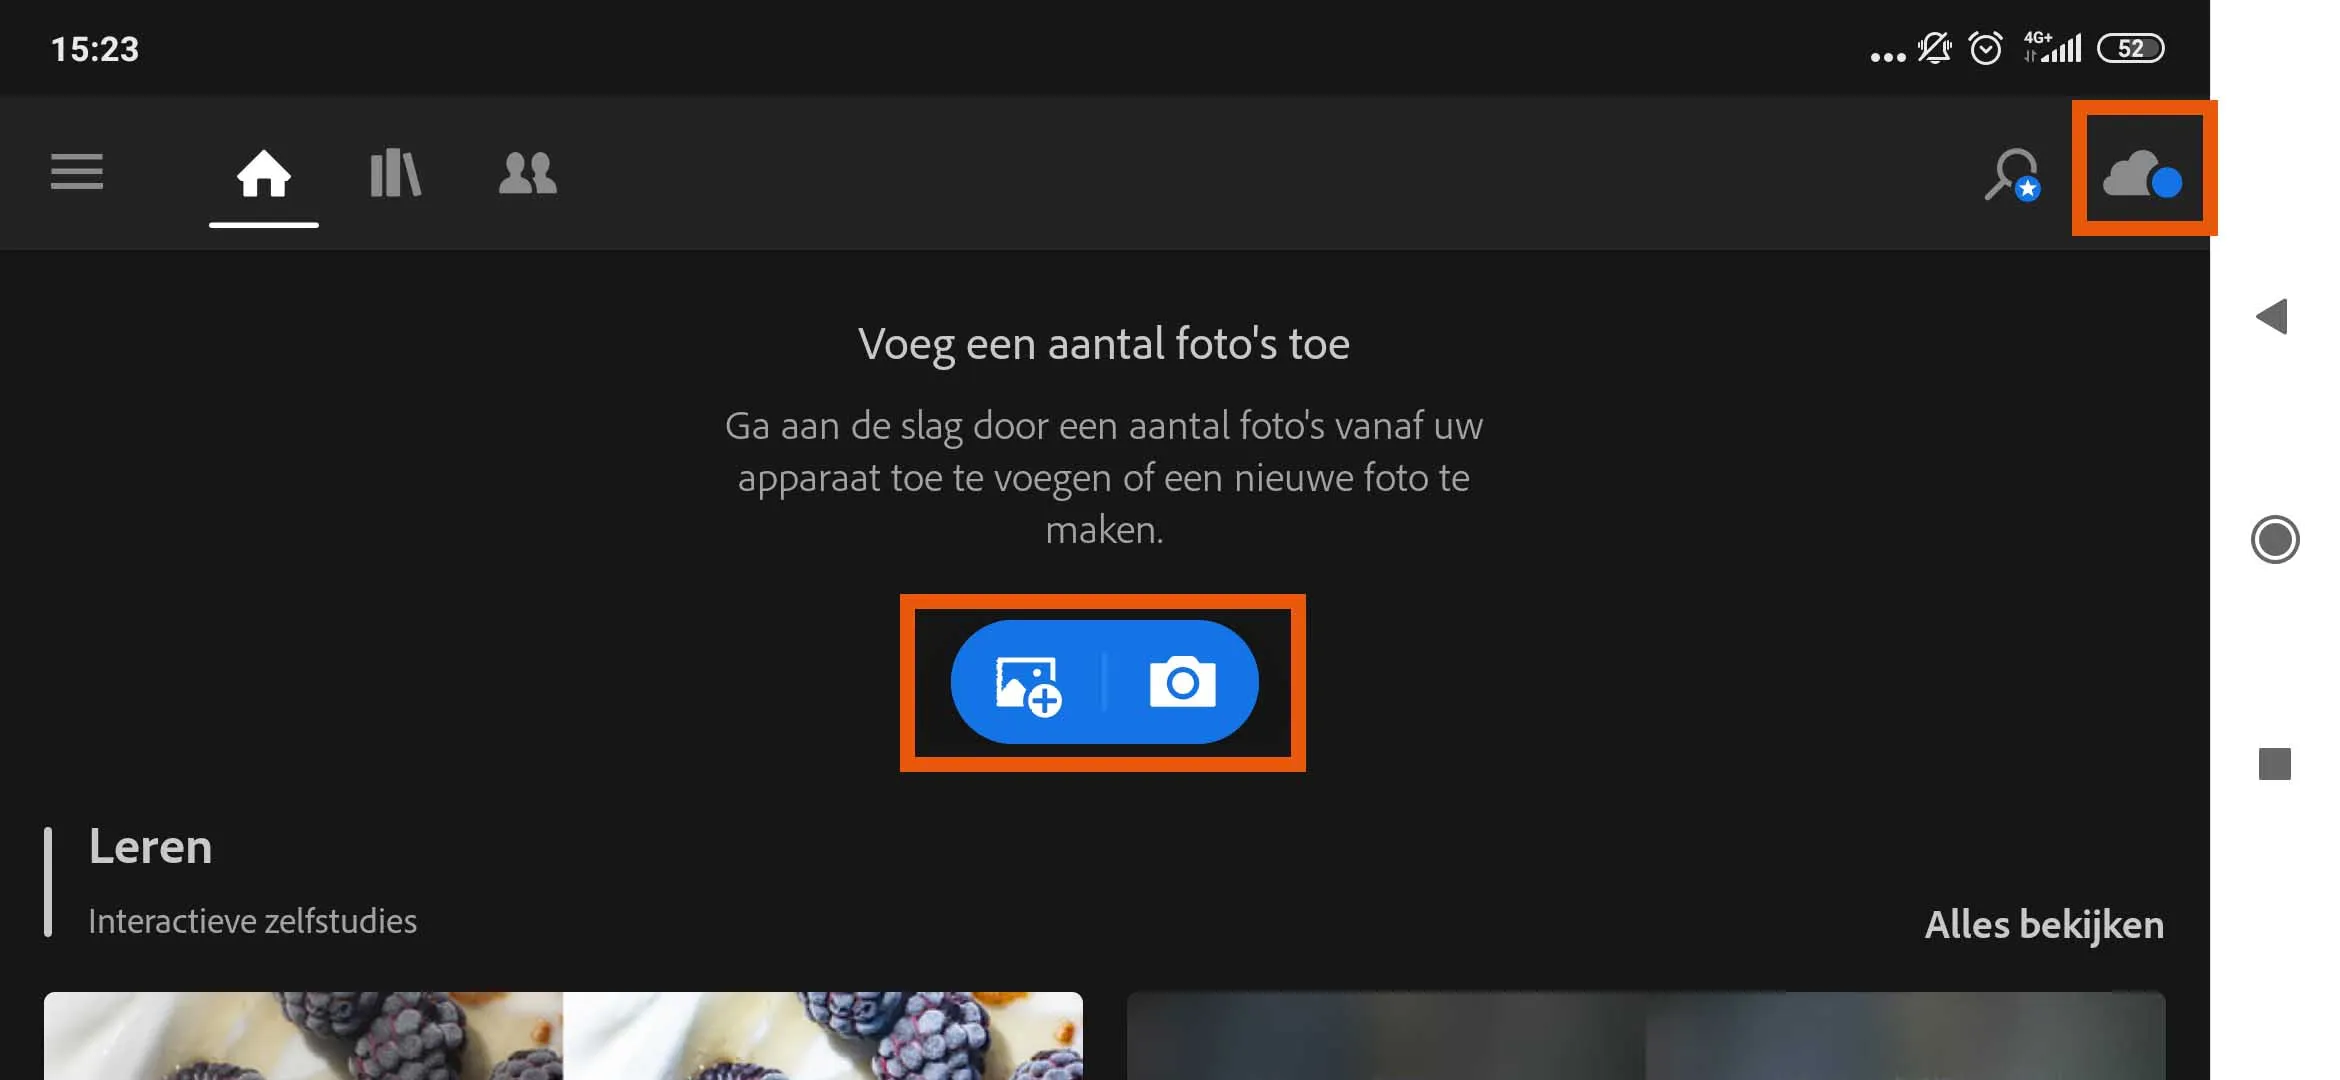Tap the alarm clock status icon

(x=1986, y=48)
